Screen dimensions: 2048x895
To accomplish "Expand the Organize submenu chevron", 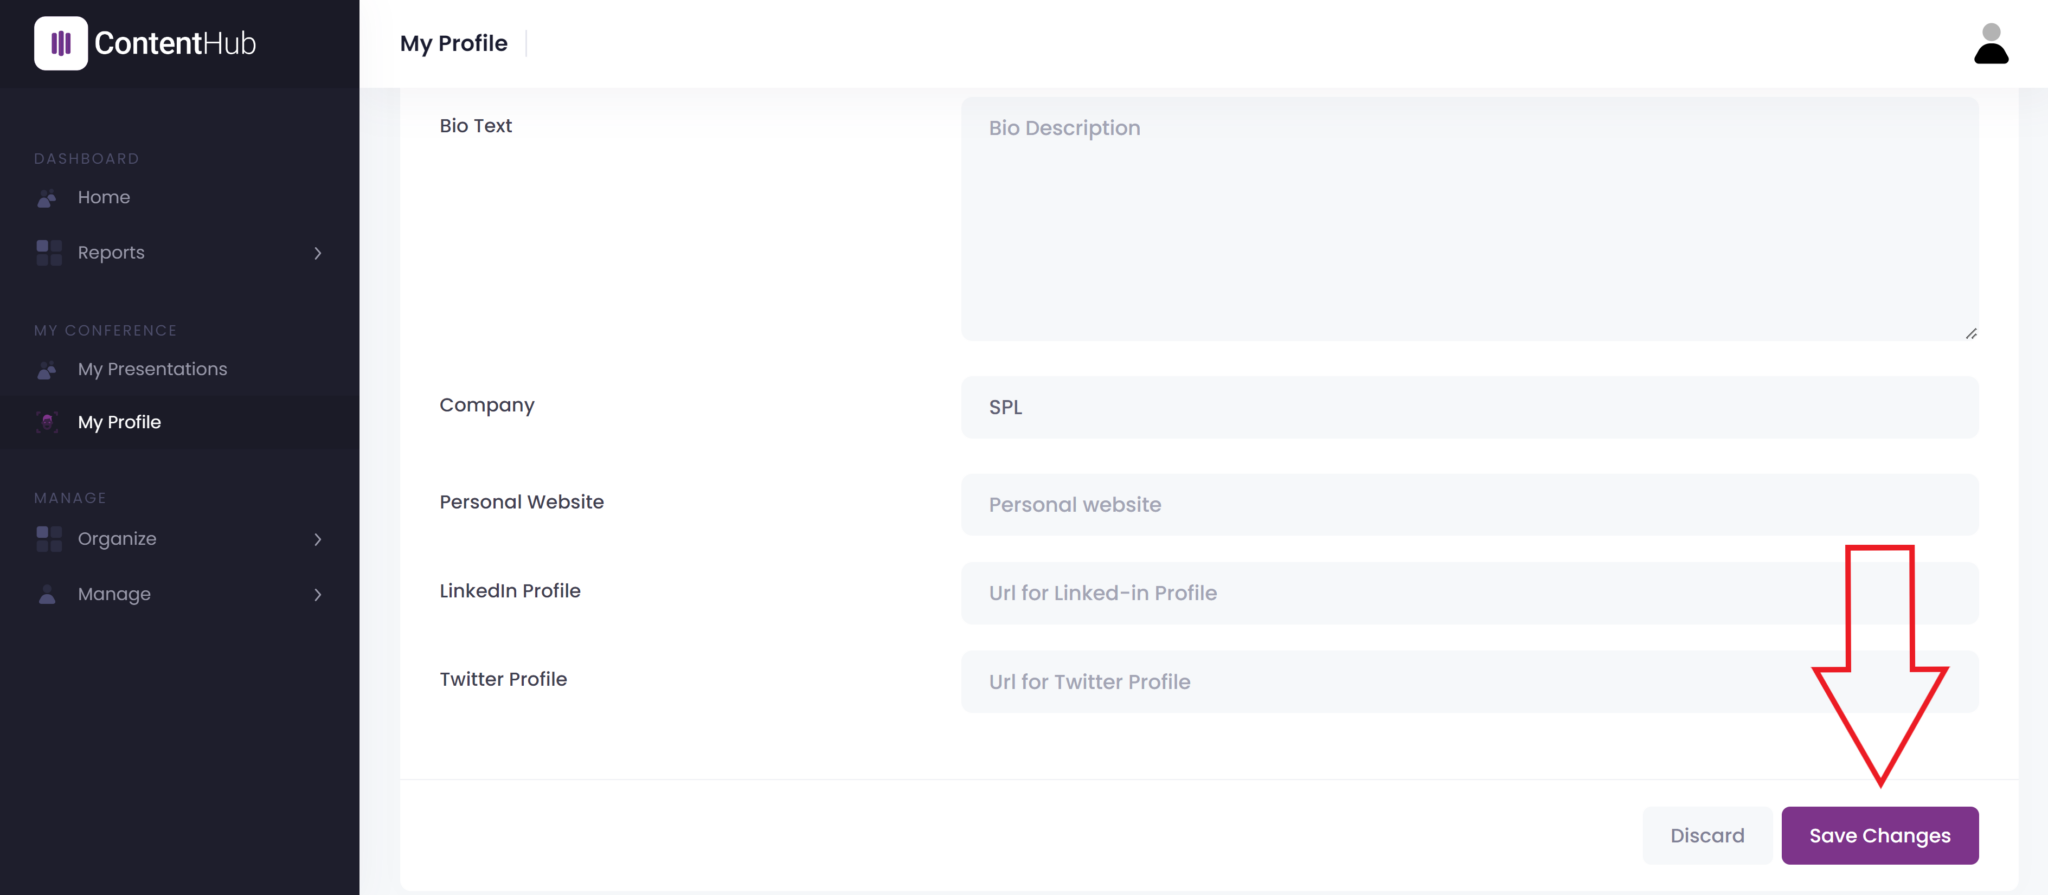I will (x=318, y=539).
